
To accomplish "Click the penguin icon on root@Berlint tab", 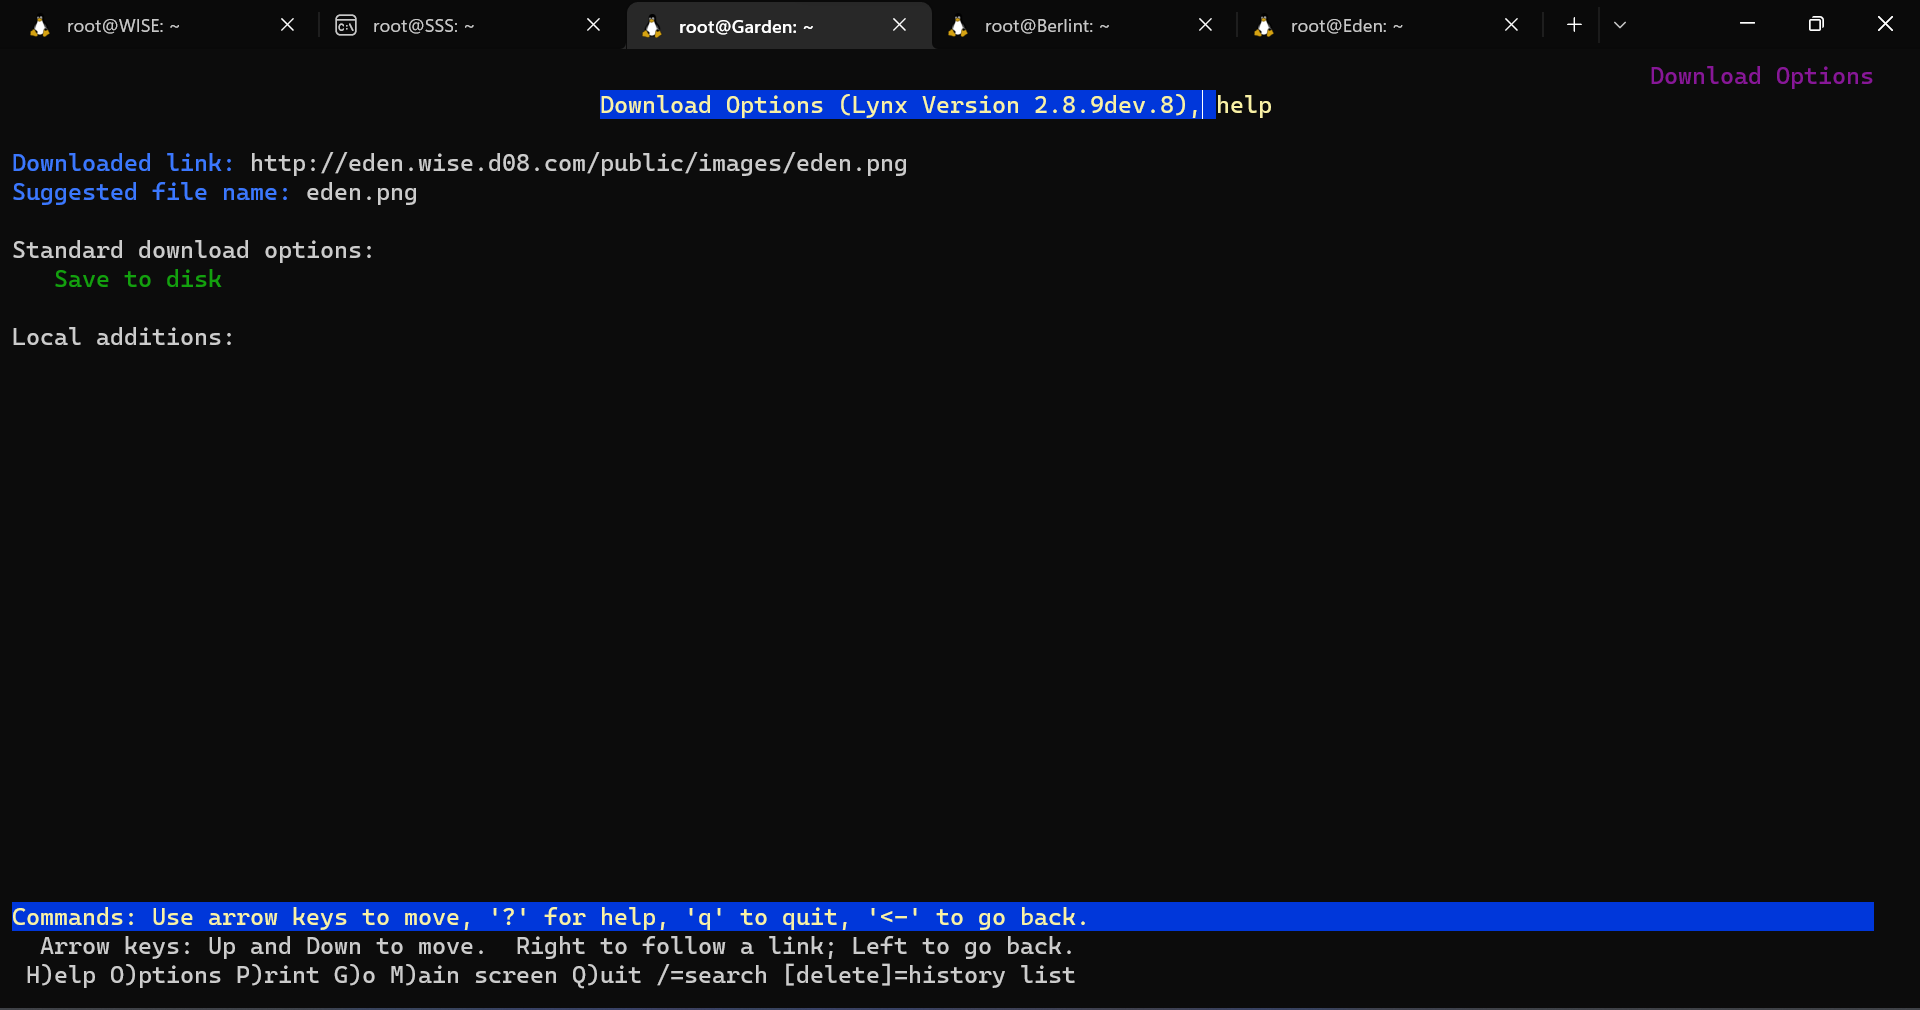I will [x=958, y=26].
